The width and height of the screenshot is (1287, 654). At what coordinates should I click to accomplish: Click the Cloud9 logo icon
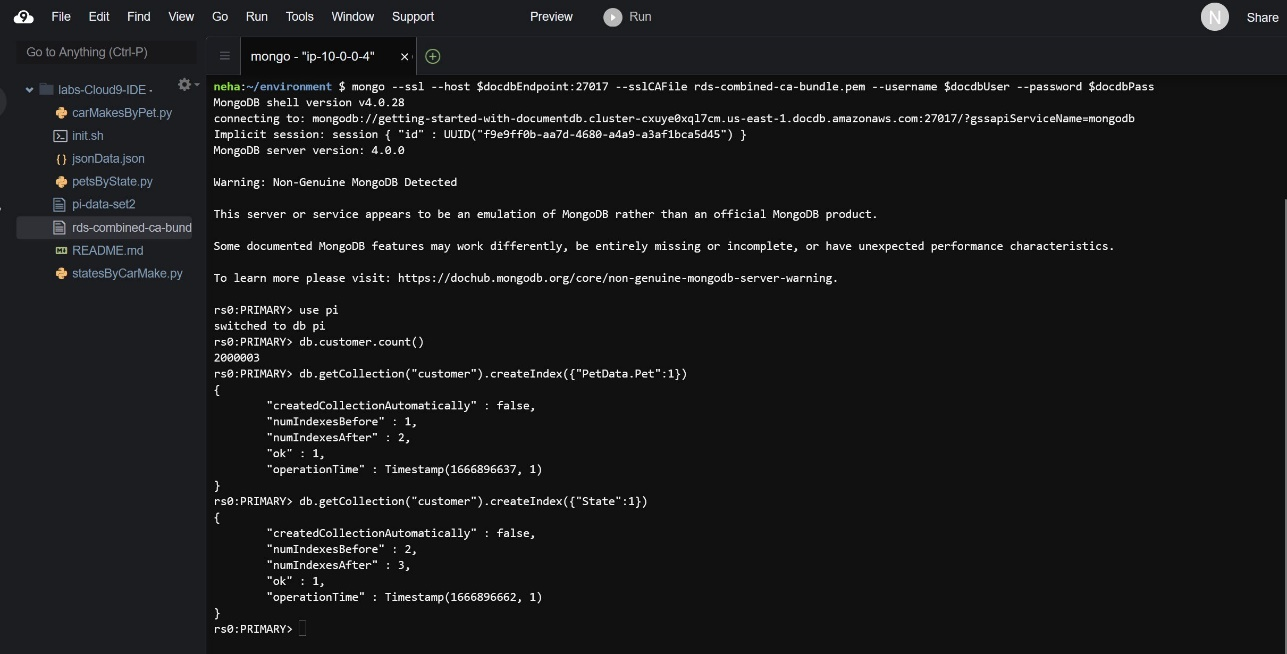(23, 16)
